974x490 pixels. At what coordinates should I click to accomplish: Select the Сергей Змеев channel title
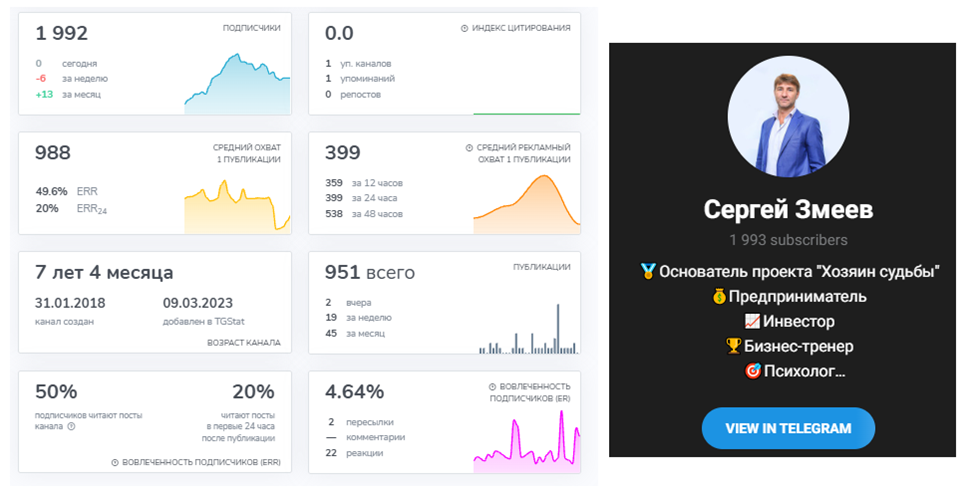point(788,209)
